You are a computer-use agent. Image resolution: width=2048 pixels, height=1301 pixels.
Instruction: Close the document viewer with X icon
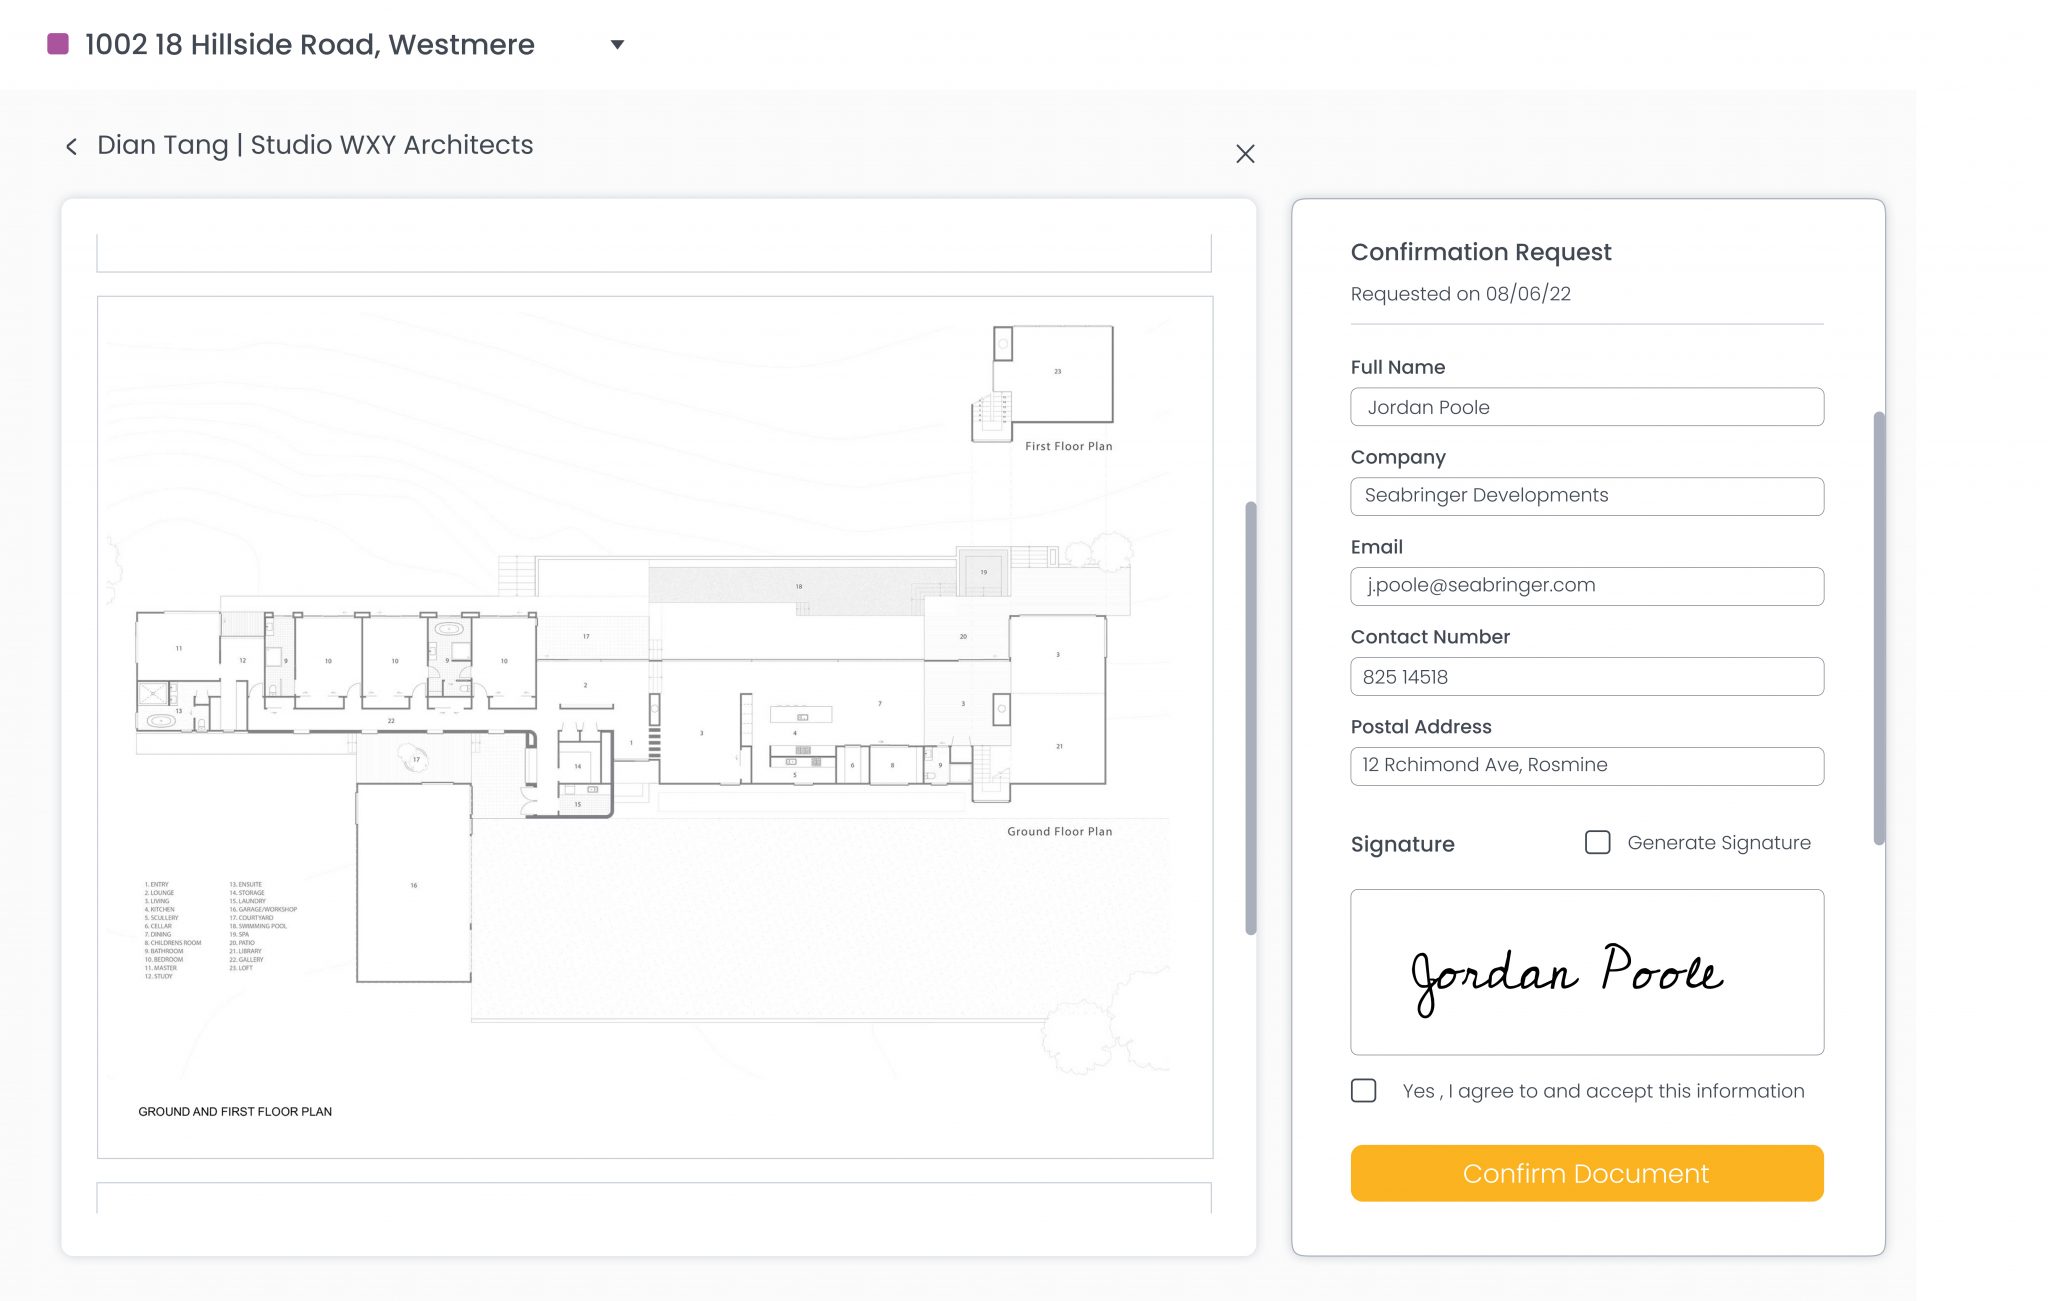click(1245, 153)
